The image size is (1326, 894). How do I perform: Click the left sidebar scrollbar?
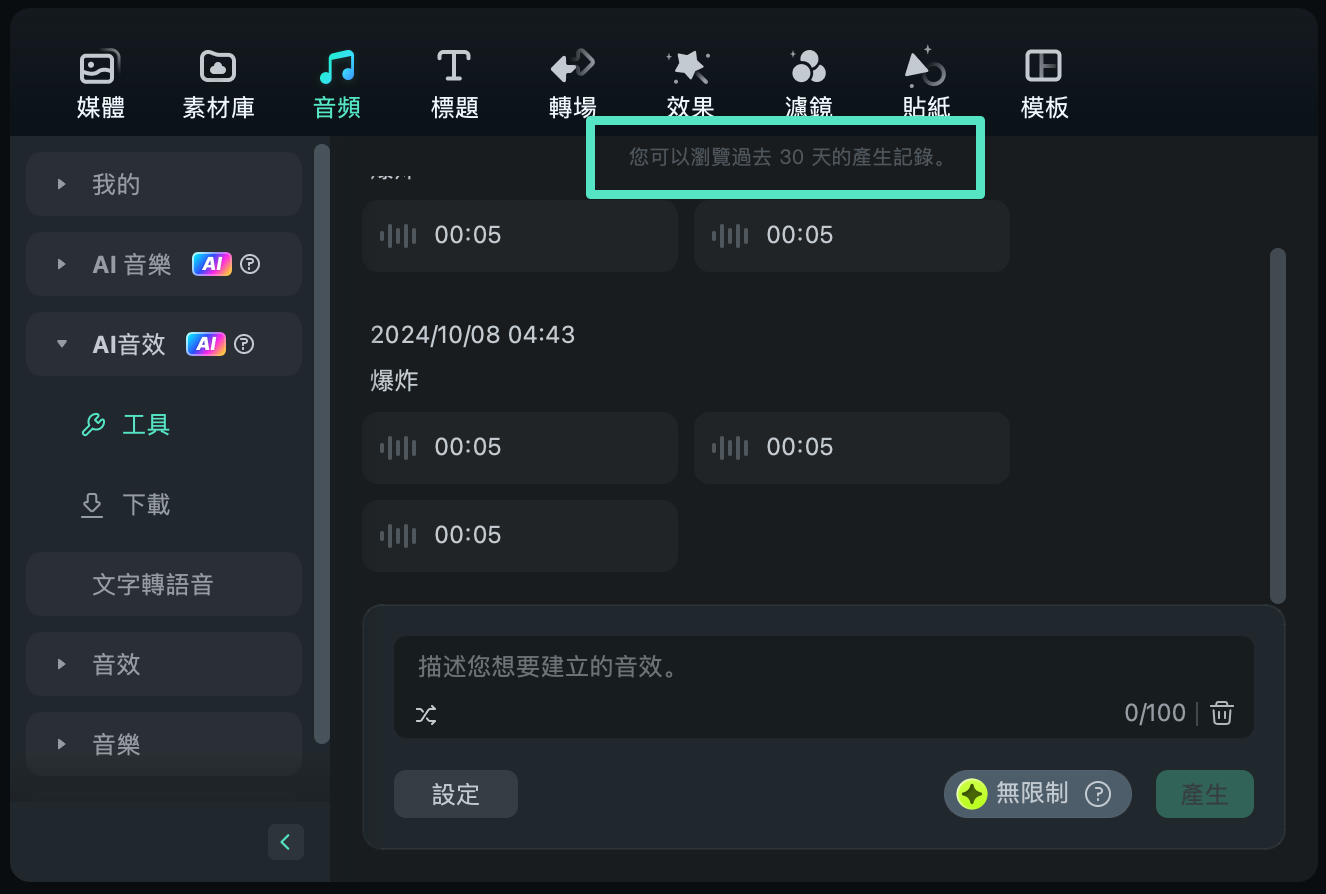(322, 444)
